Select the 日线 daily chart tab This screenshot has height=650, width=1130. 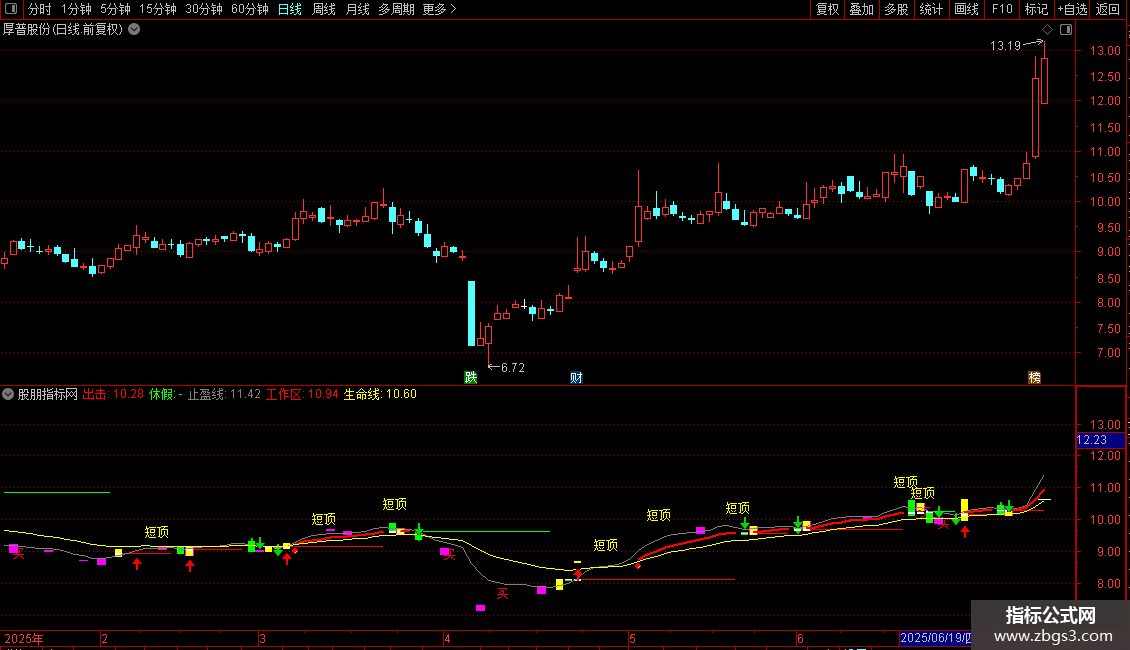coord(290,9)
